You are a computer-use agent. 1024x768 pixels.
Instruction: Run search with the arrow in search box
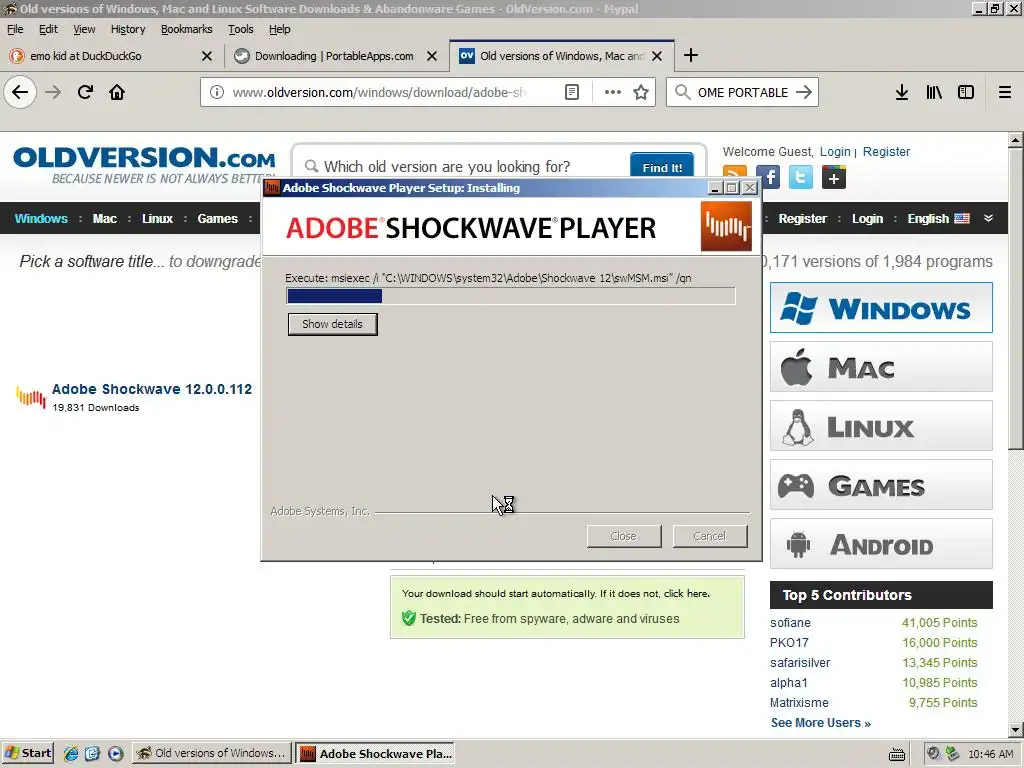[804, 92]
